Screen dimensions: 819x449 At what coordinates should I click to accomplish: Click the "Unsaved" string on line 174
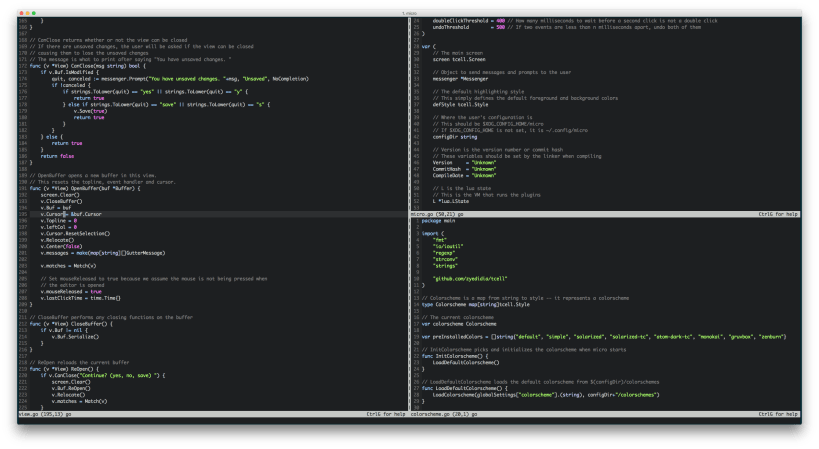(255, 79)
